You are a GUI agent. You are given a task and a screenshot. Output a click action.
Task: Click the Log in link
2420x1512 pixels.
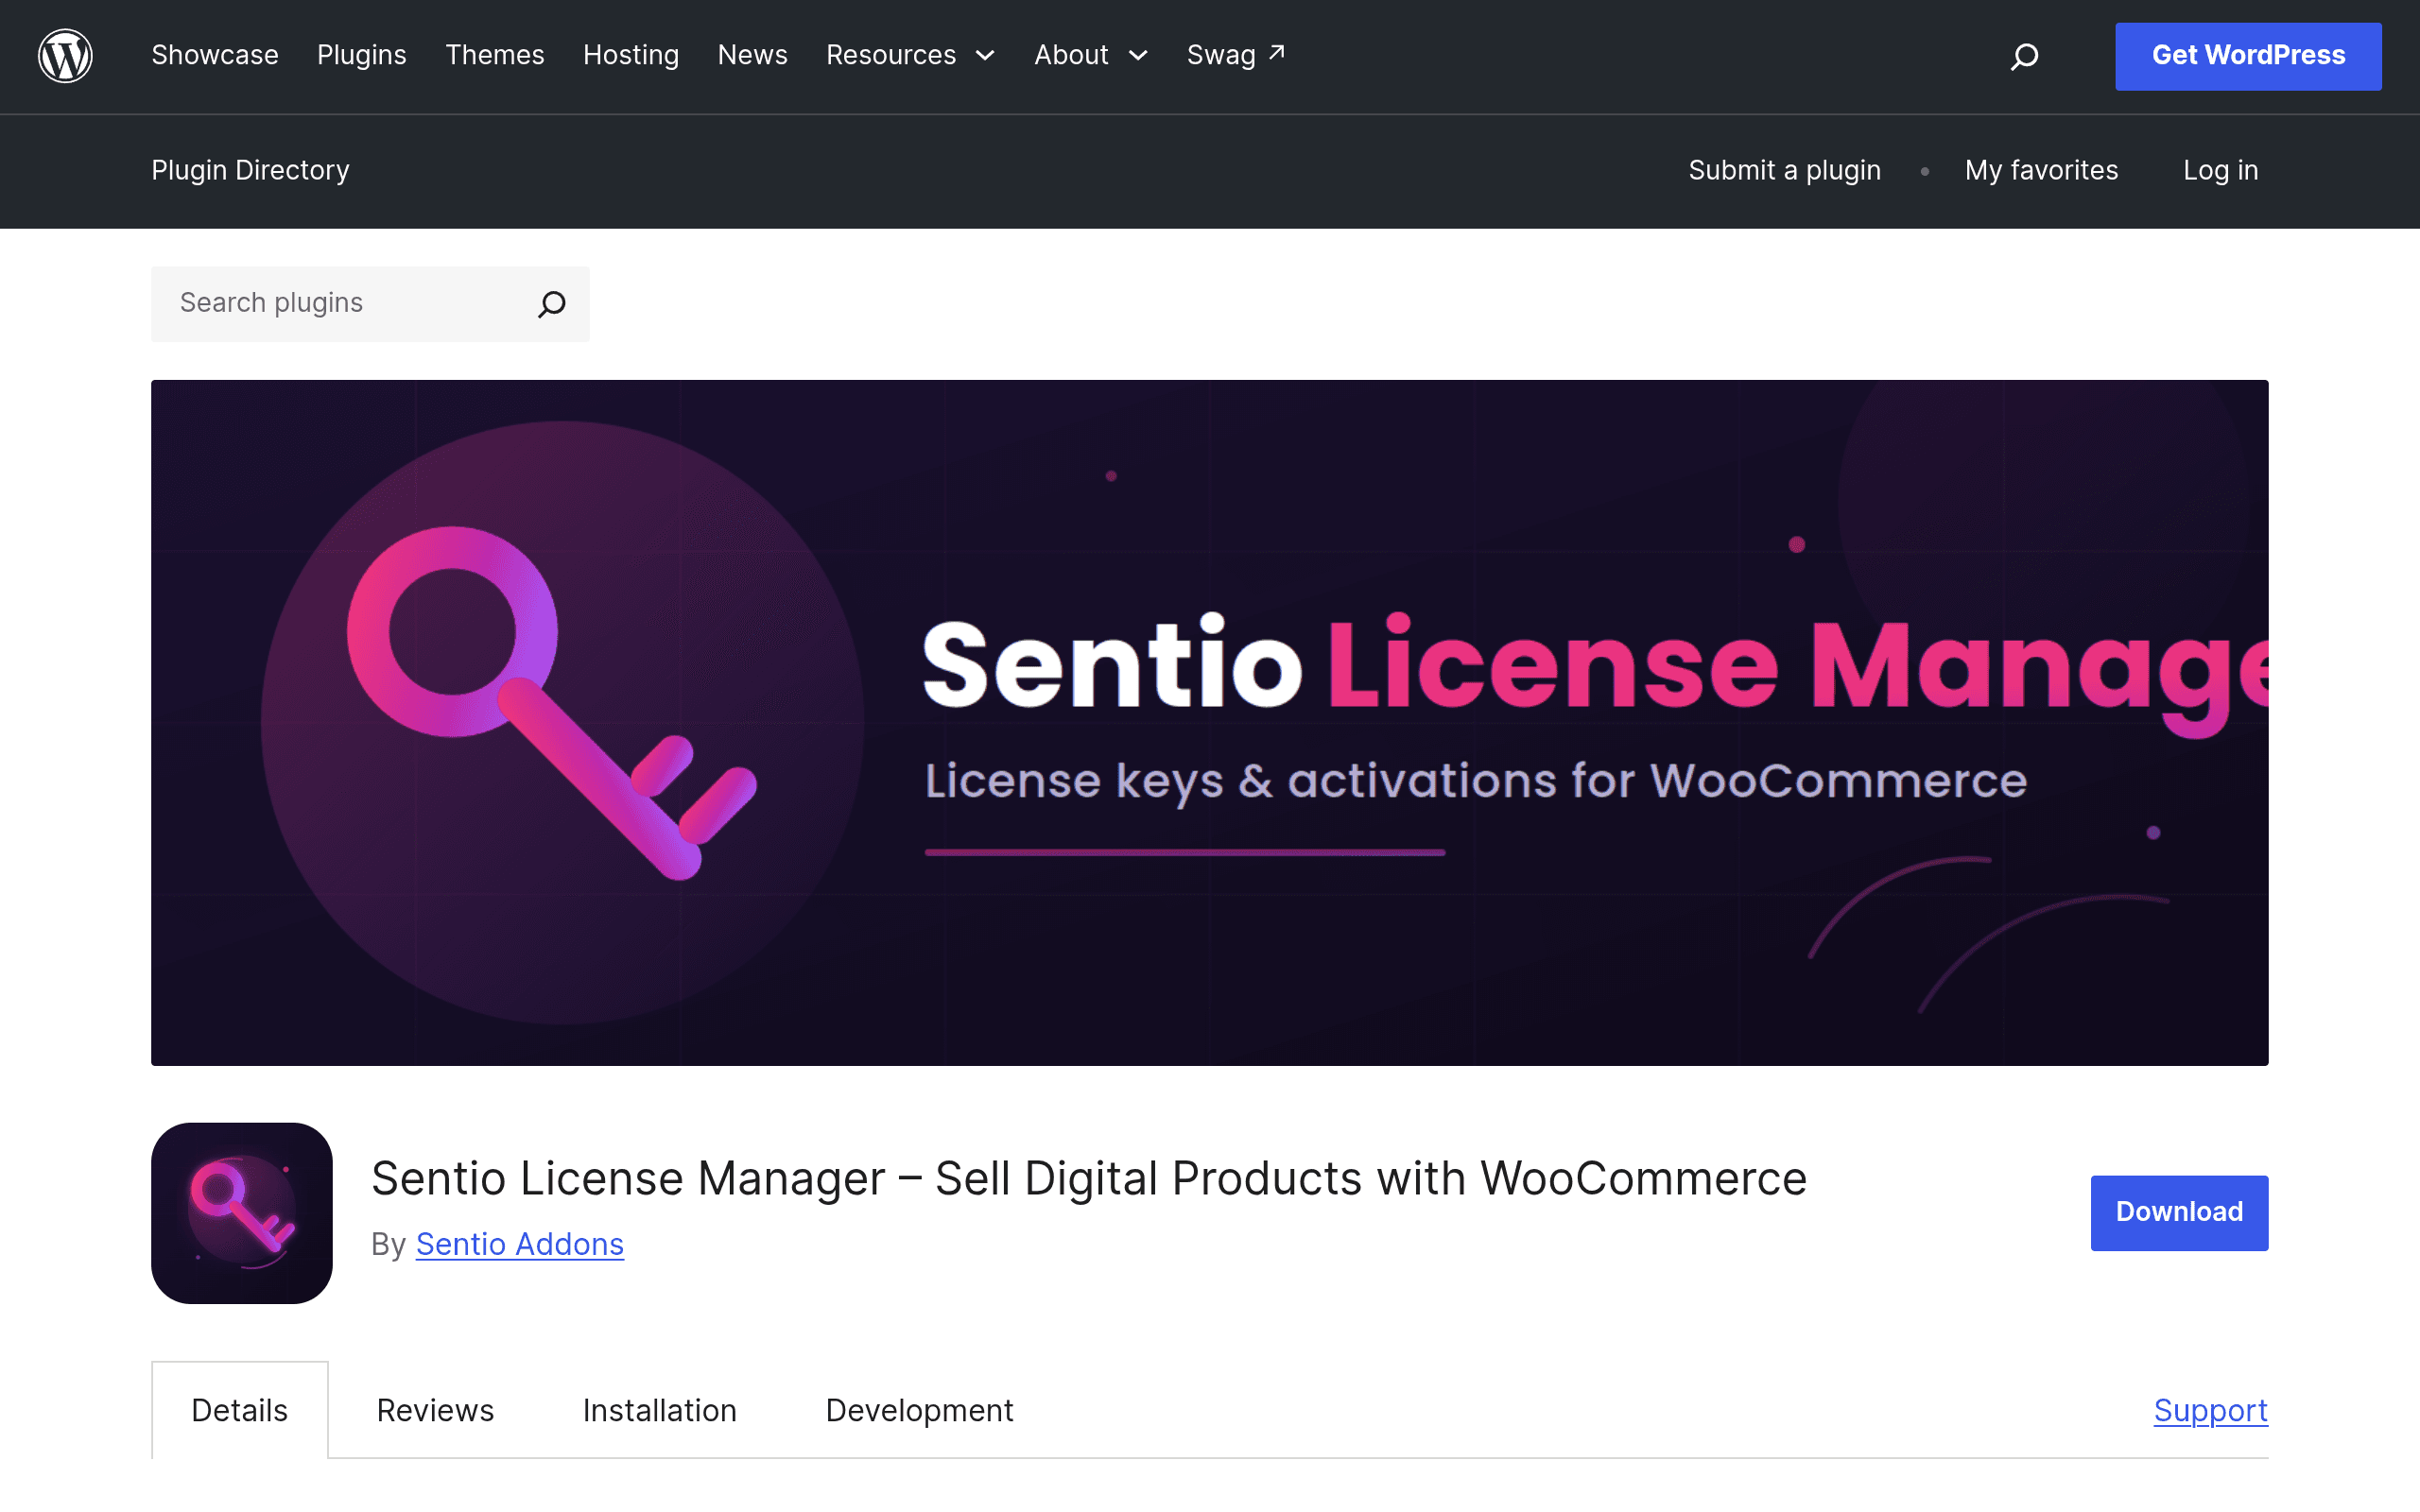(2220, 171)
